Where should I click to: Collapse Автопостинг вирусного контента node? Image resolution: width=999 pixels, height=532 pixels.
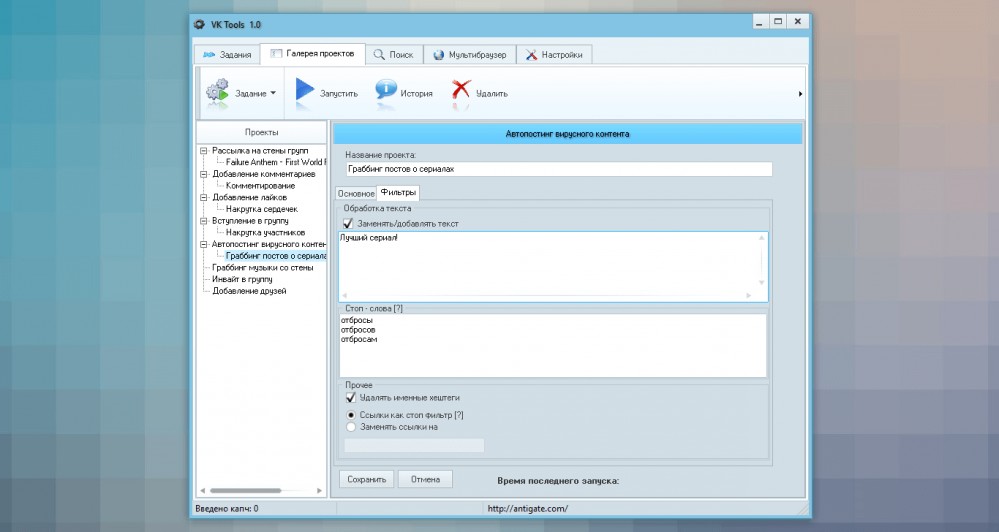pos(204,244)
